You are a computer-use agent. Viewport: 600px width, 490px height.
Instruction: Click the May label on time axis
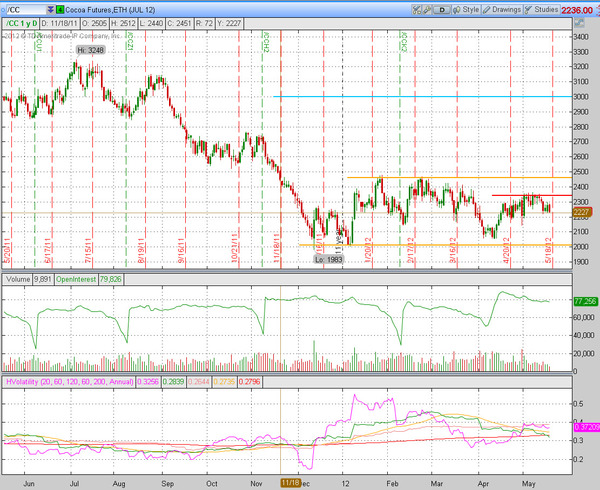(x=528, y=484)
